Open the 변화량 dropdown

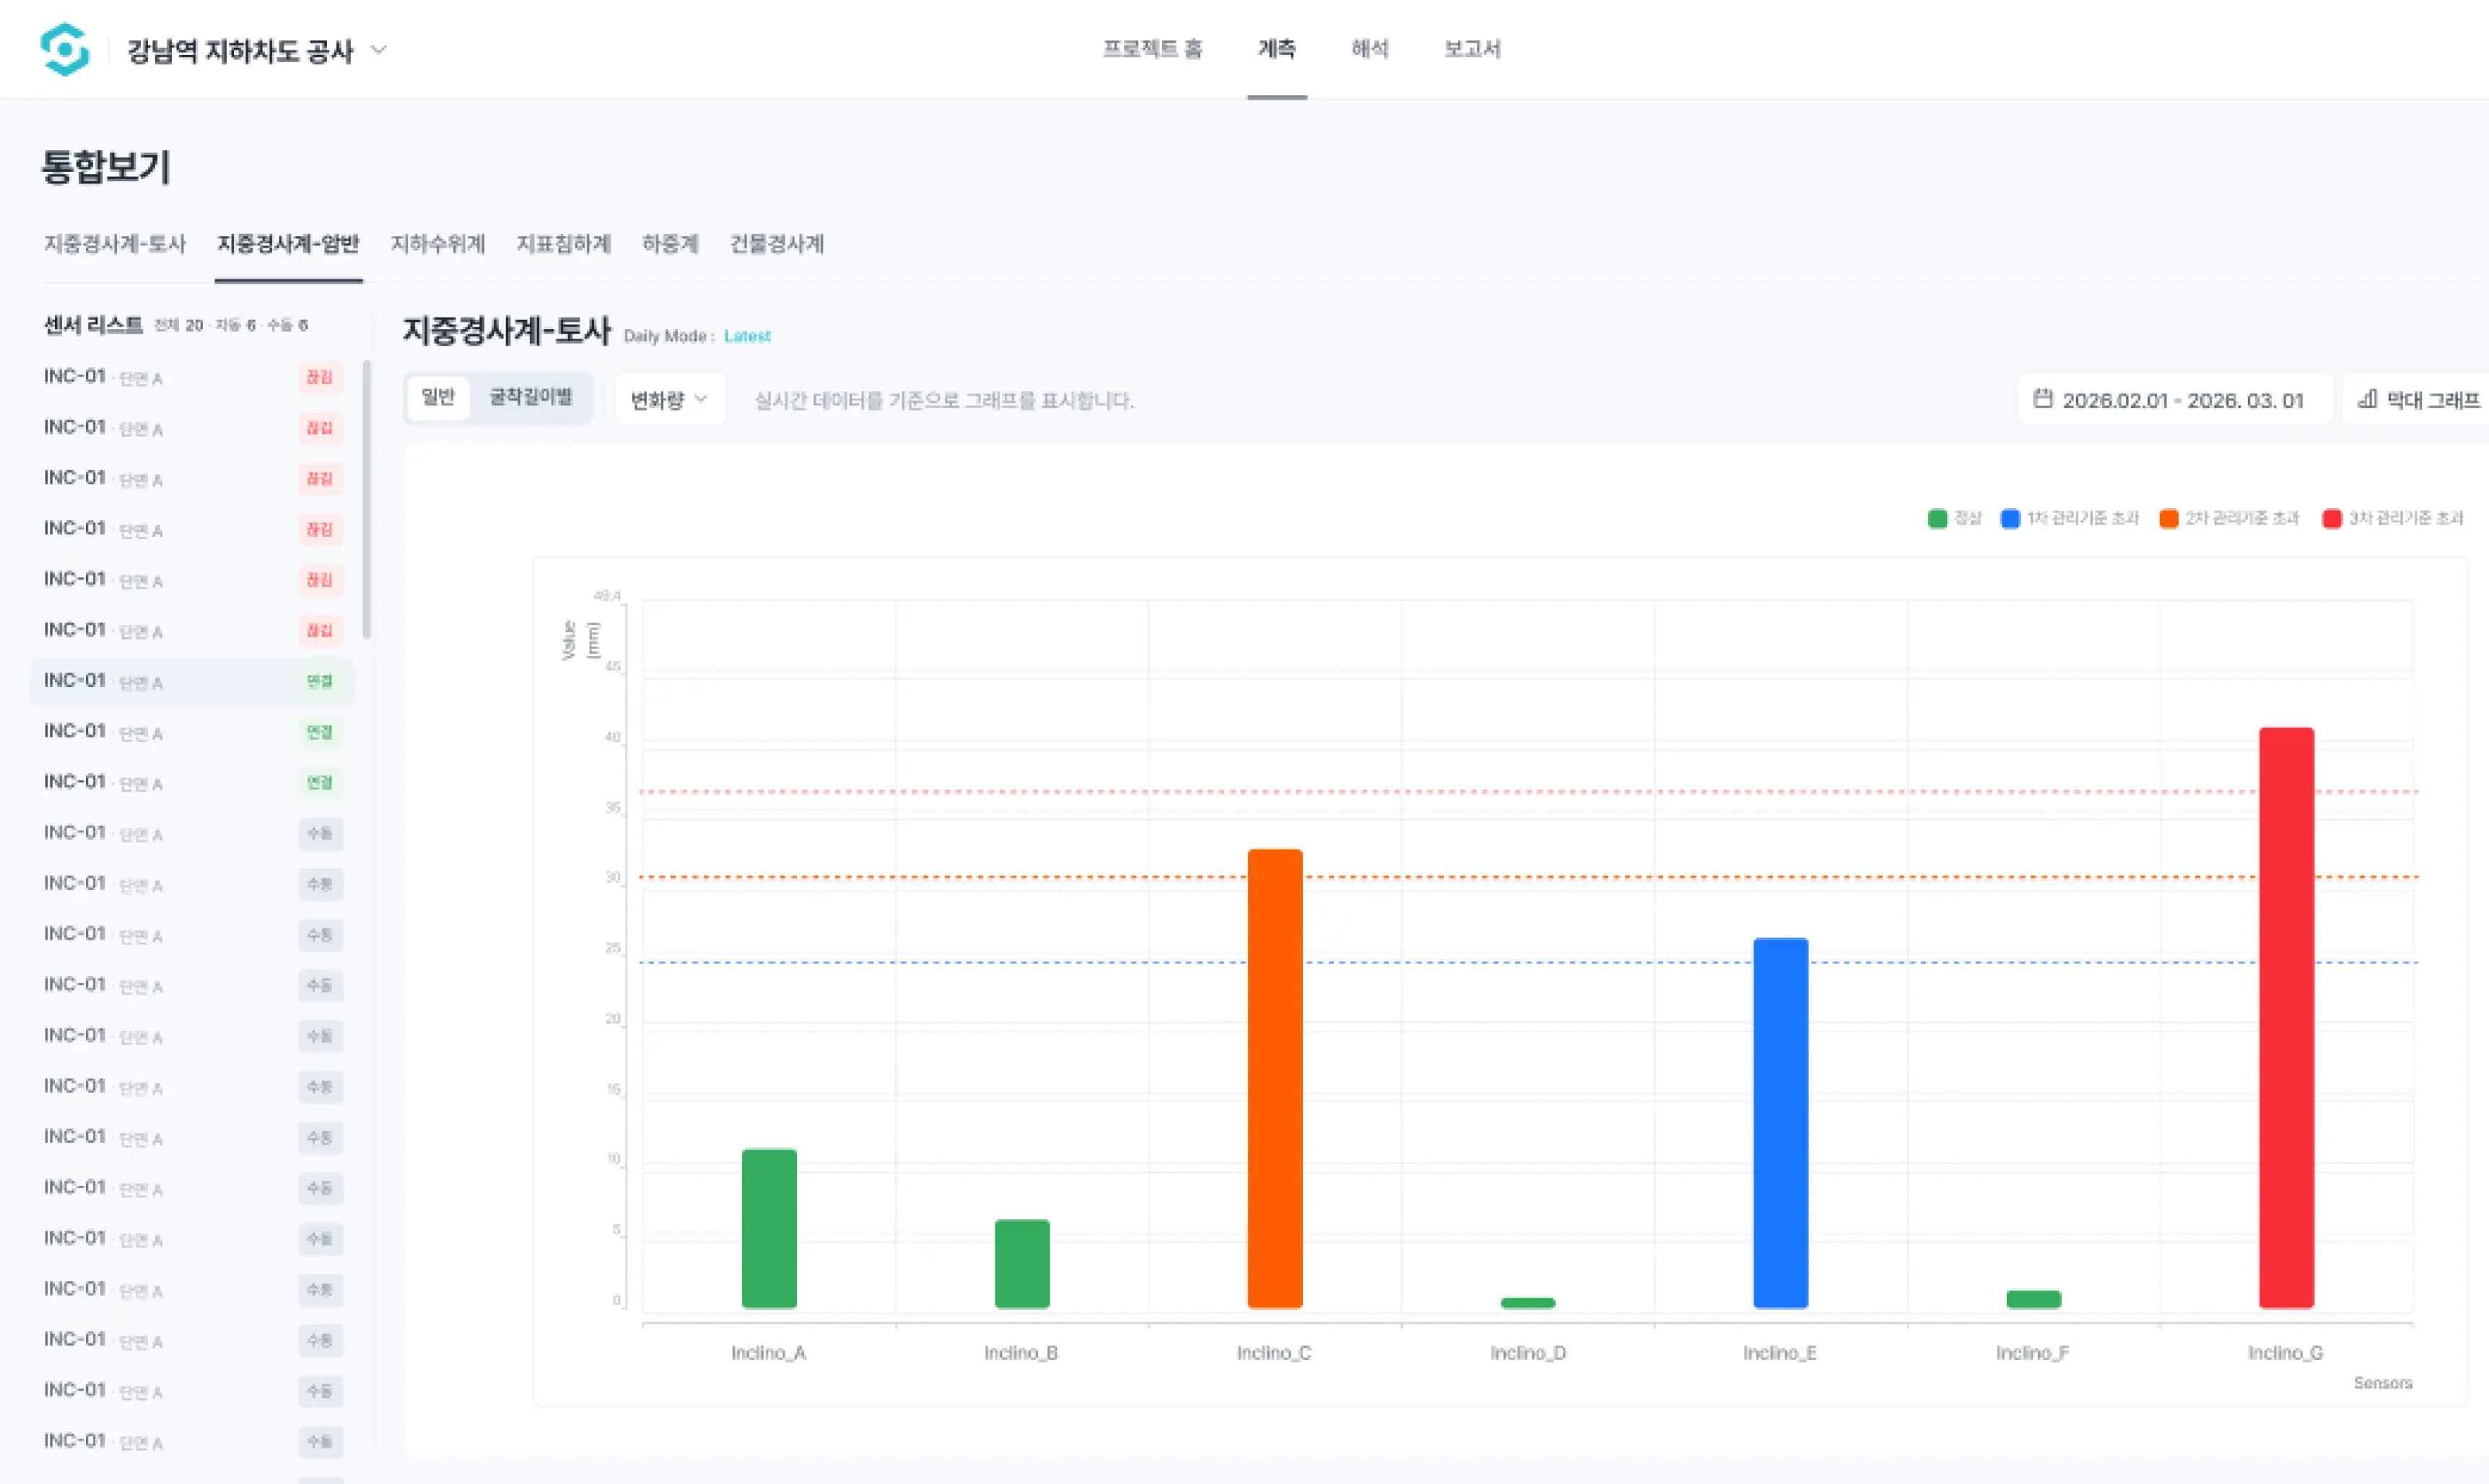(669, 400)
